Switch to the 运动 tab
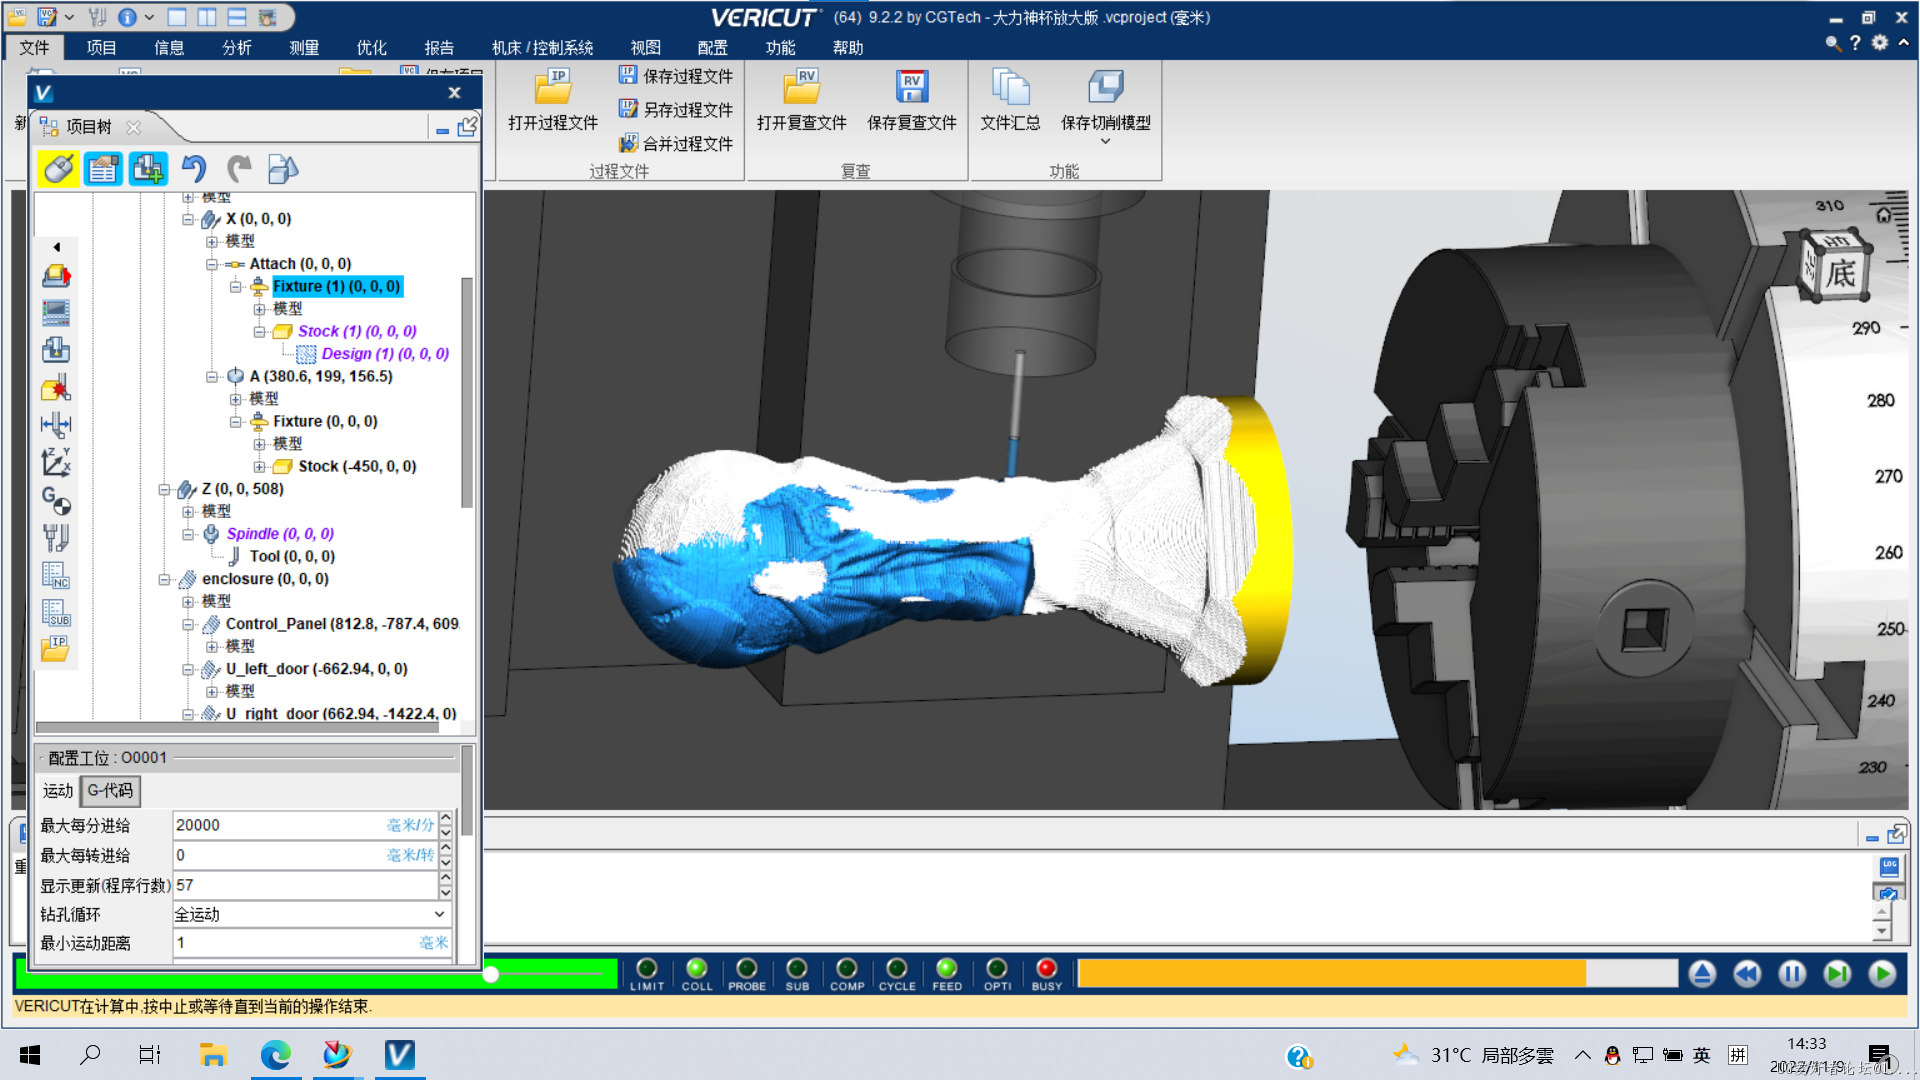 pos(58,790)
